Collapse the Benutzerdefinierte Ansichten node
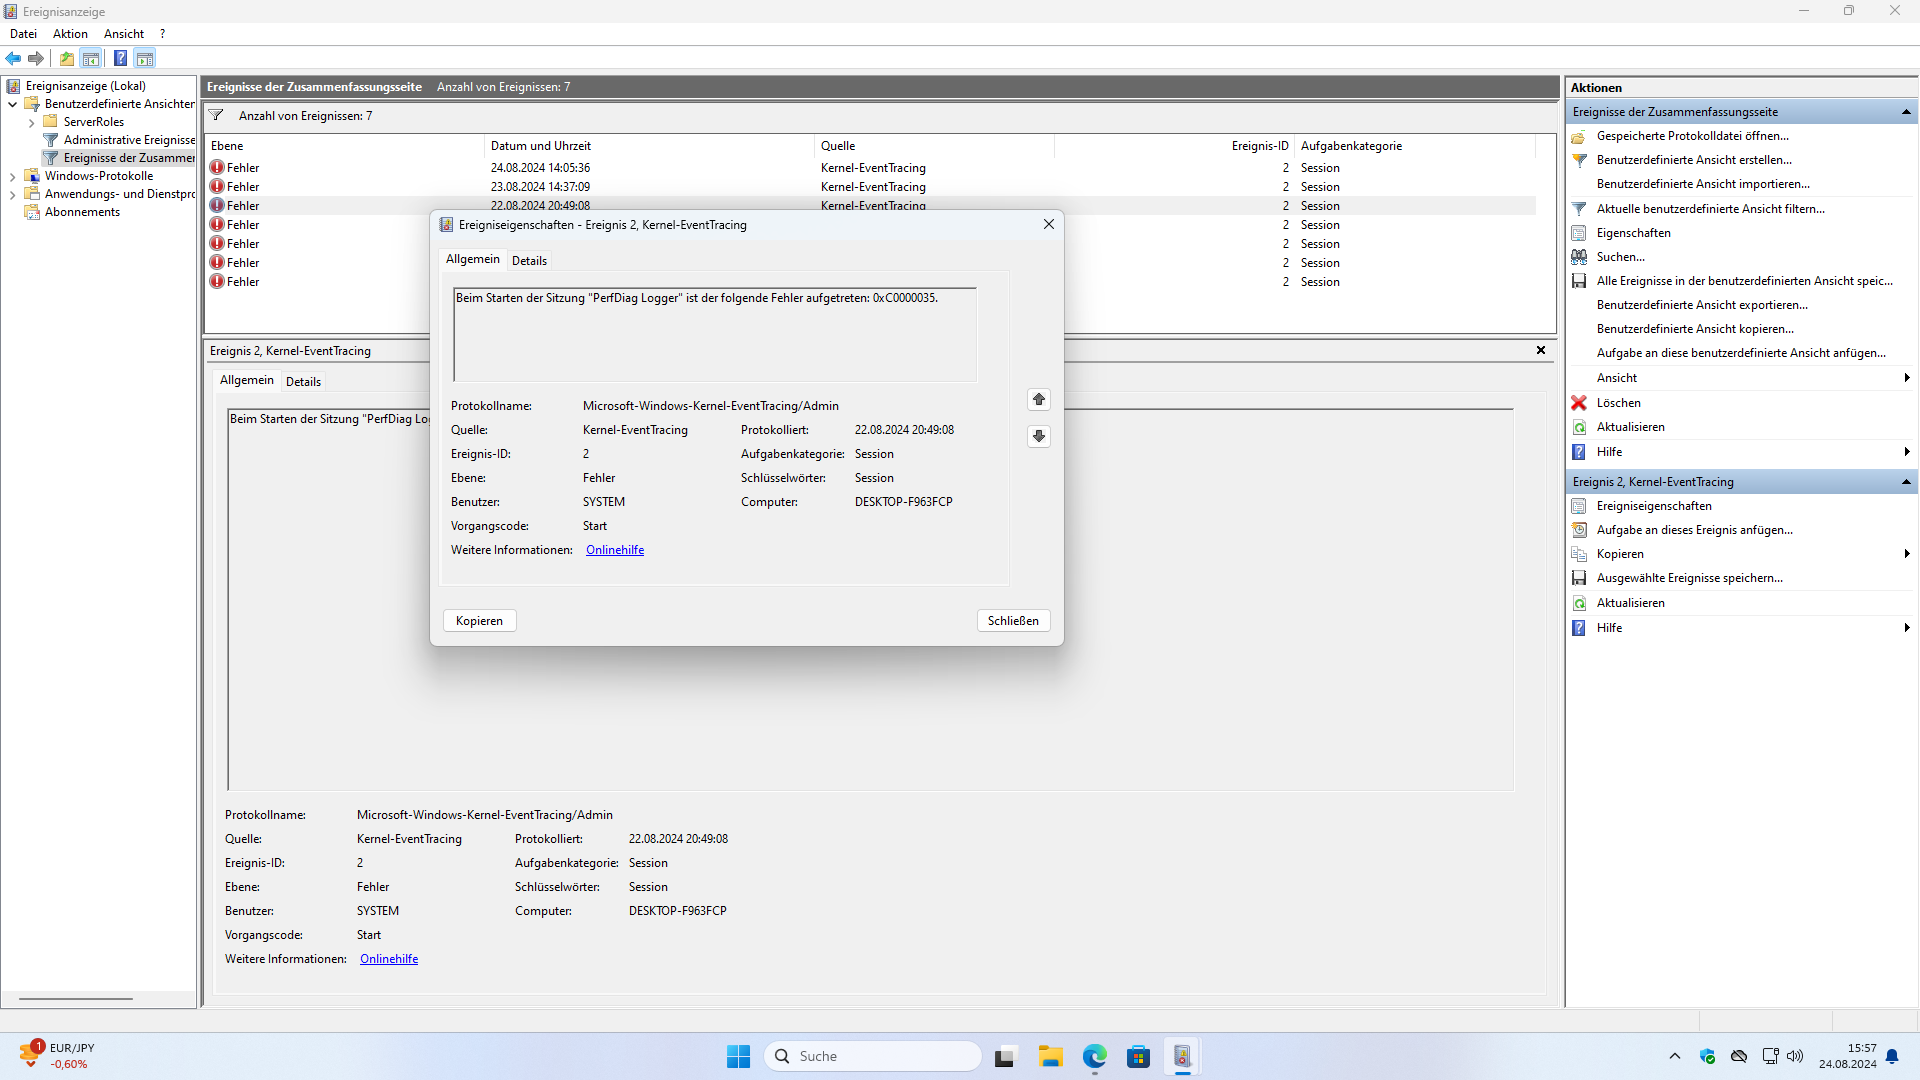1920x1080 pixels. click(x=12, y=104)
